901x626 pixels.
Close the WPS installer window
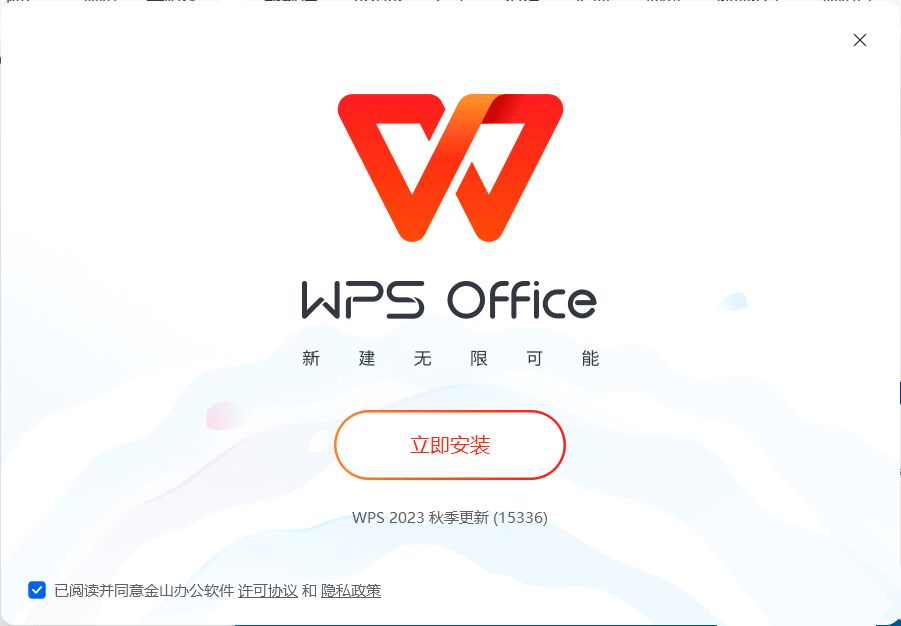860,40
